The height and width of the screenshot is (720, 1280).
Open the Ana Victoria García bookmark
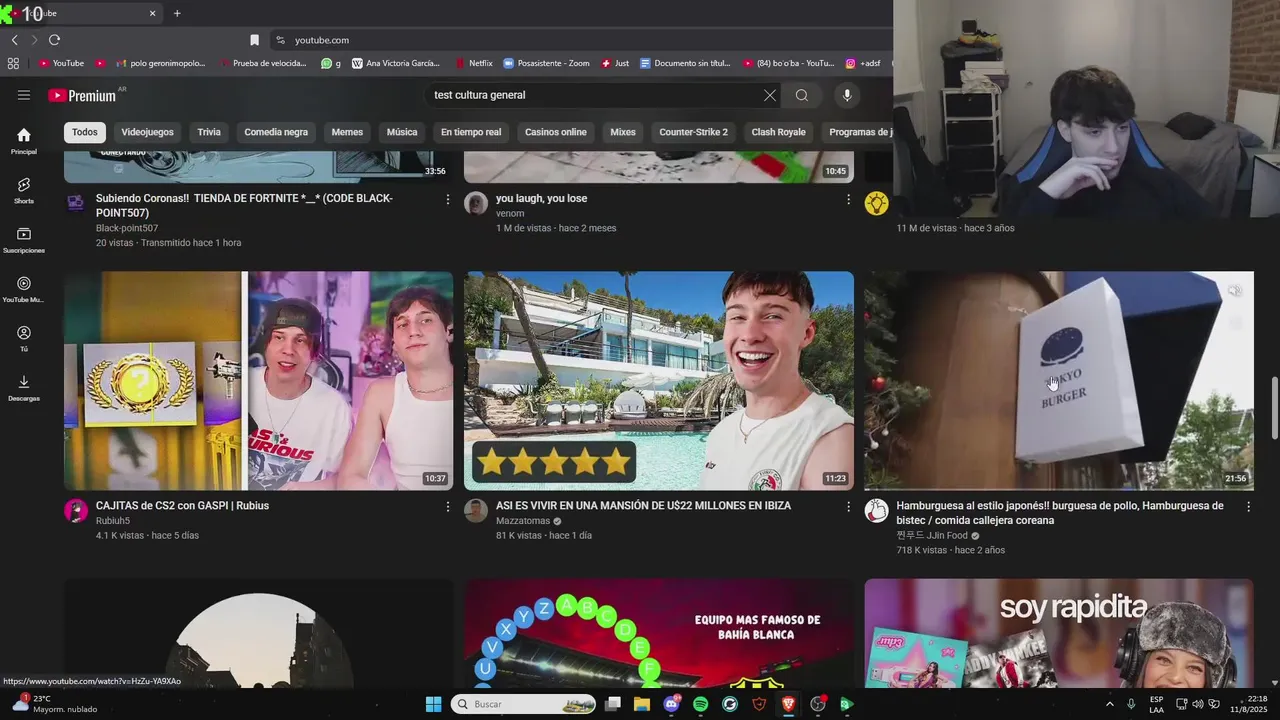(x=395, y=63)
